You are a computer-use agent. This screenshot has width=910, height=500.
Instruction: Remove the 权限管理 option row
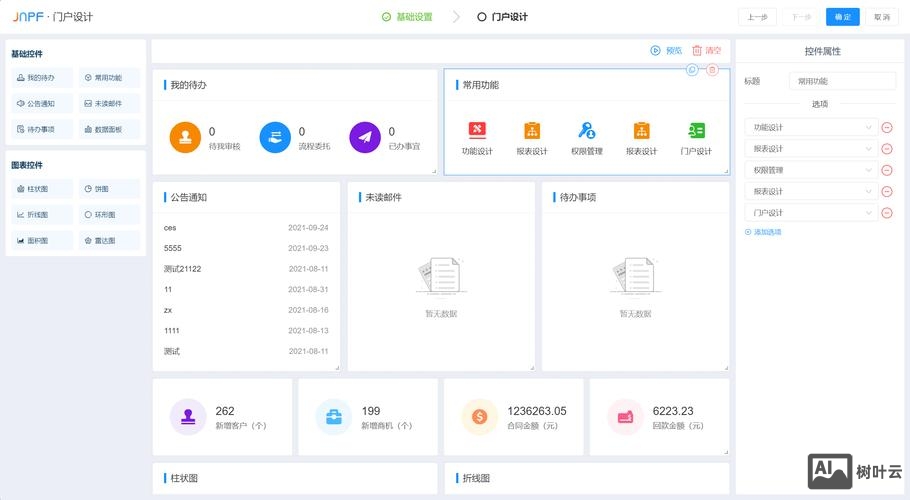coord(887,171)
